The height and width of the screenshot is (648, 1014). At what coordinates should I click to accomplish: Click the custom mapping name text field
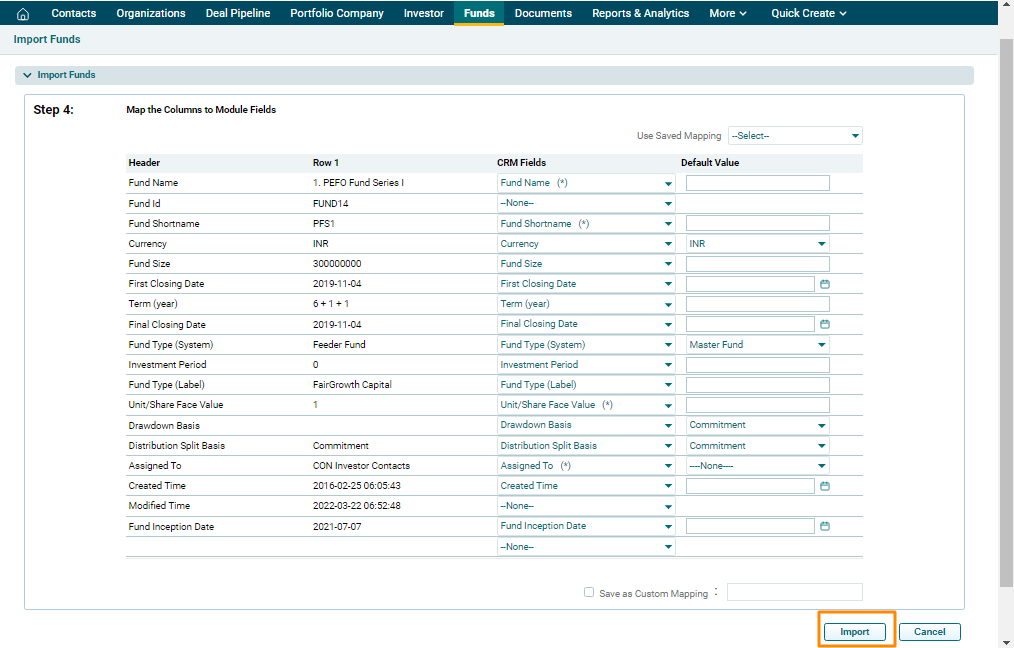(794, 592)
